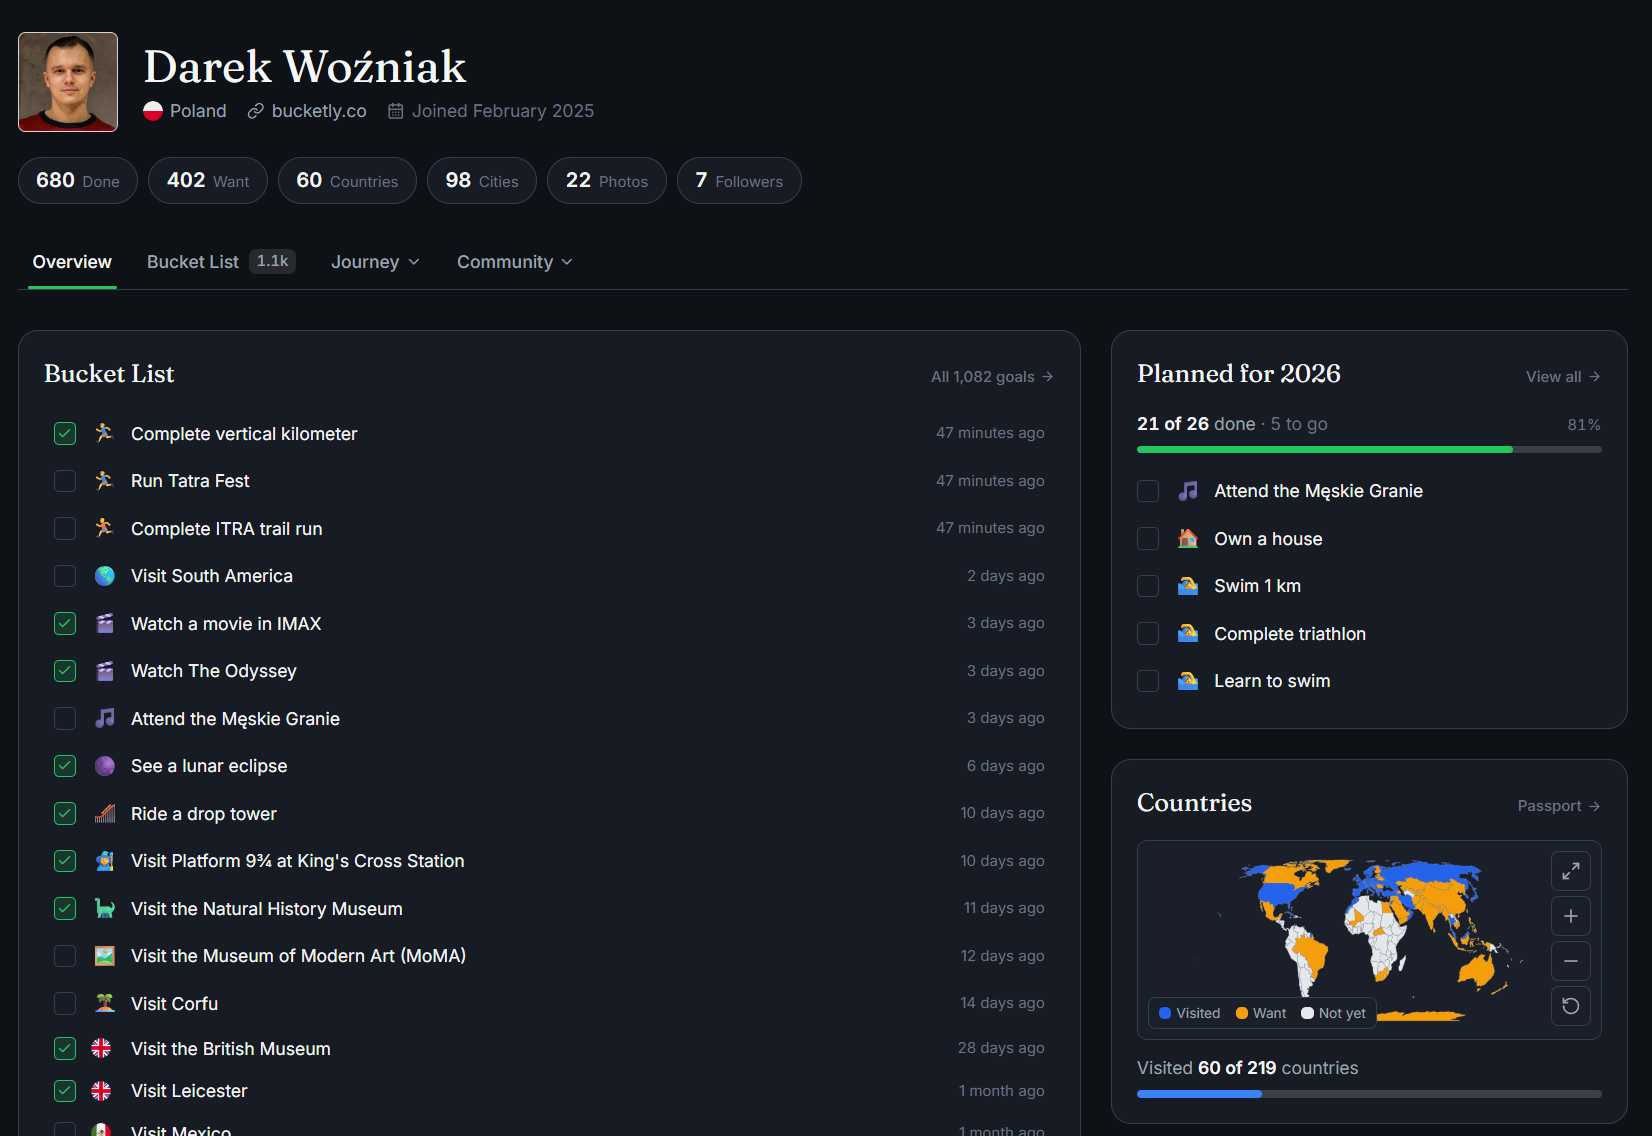This screenshot has width=1652, height=1136.
Task: Click the clapperboard icon beside Watch The Odyssey
Action: point(105,671)
